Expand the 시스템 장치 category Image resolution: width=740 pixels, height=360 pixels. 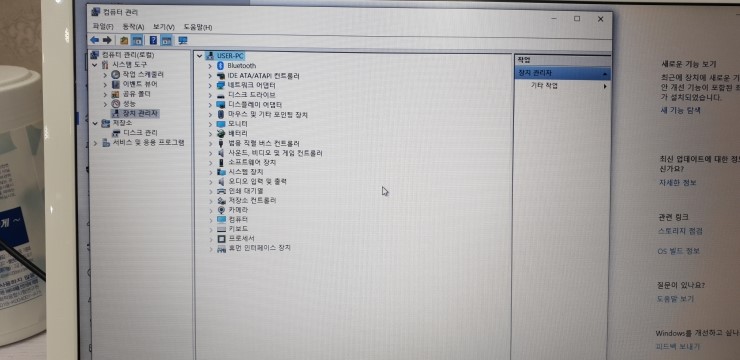click(210, 172)
